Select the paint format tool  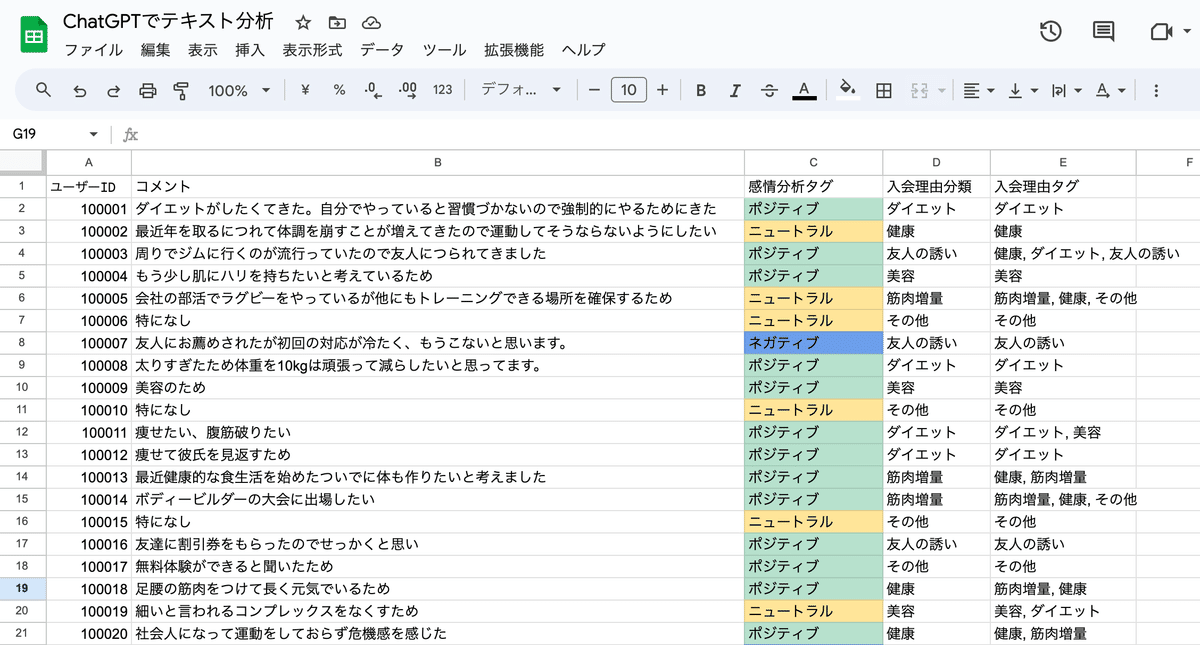pos(181,90)
